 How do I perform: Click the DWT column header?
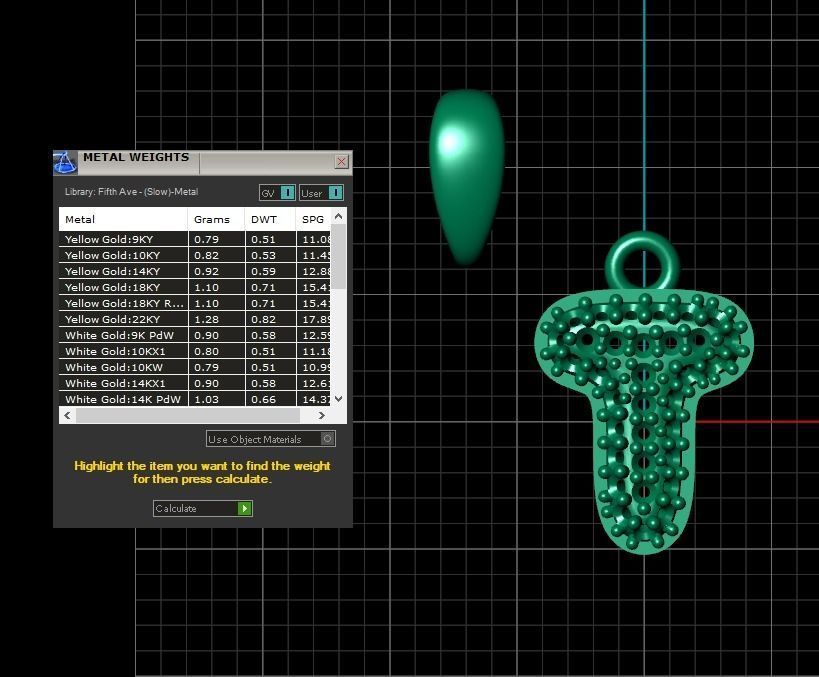(270, 219)
